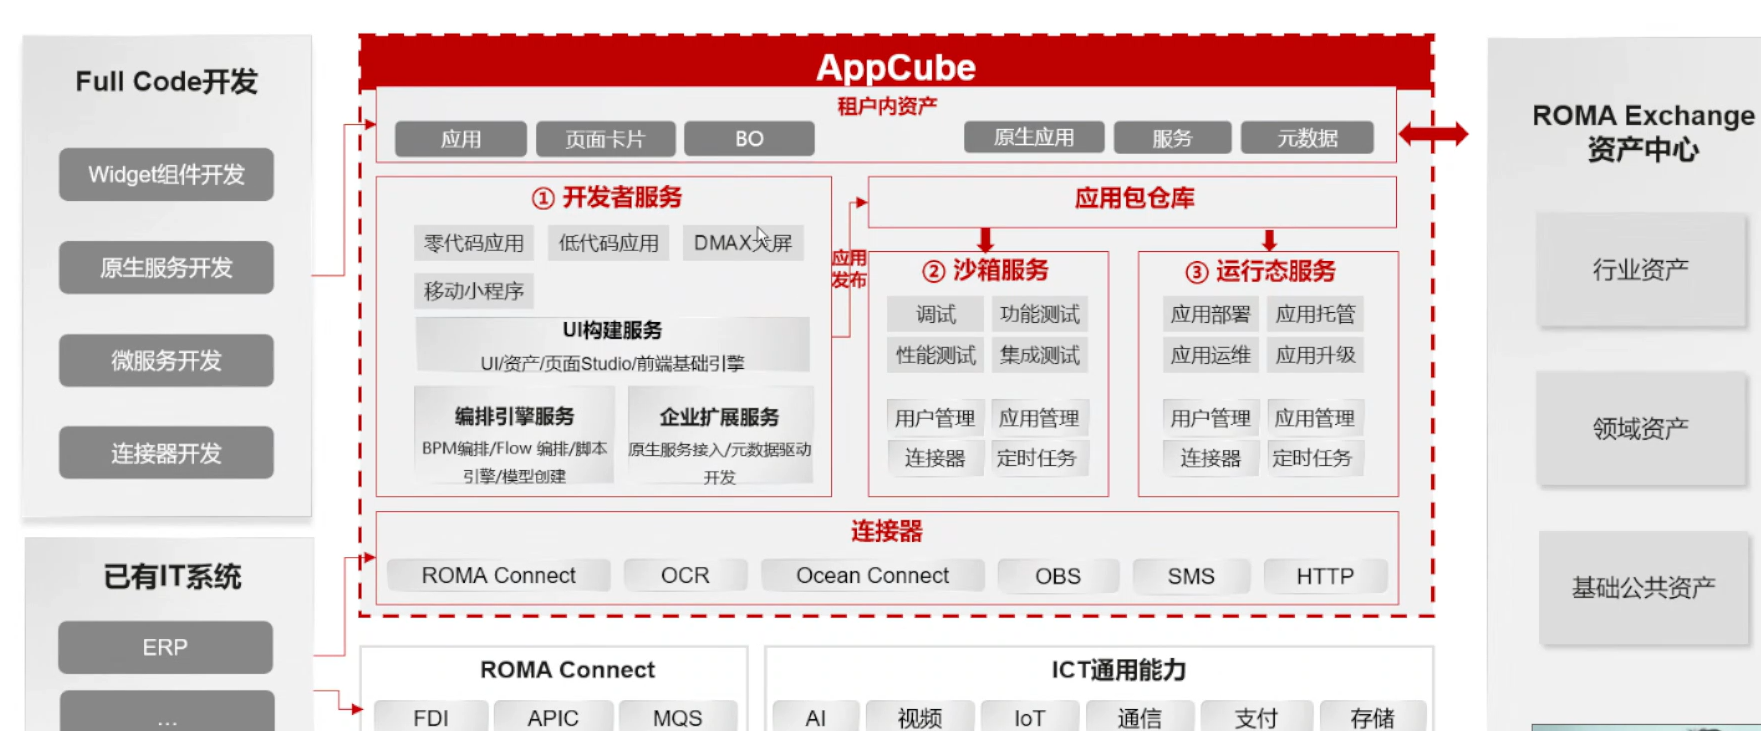Select the OCR connector
Viewport: 1761px width, 731px height.
[x=685, y=576]
